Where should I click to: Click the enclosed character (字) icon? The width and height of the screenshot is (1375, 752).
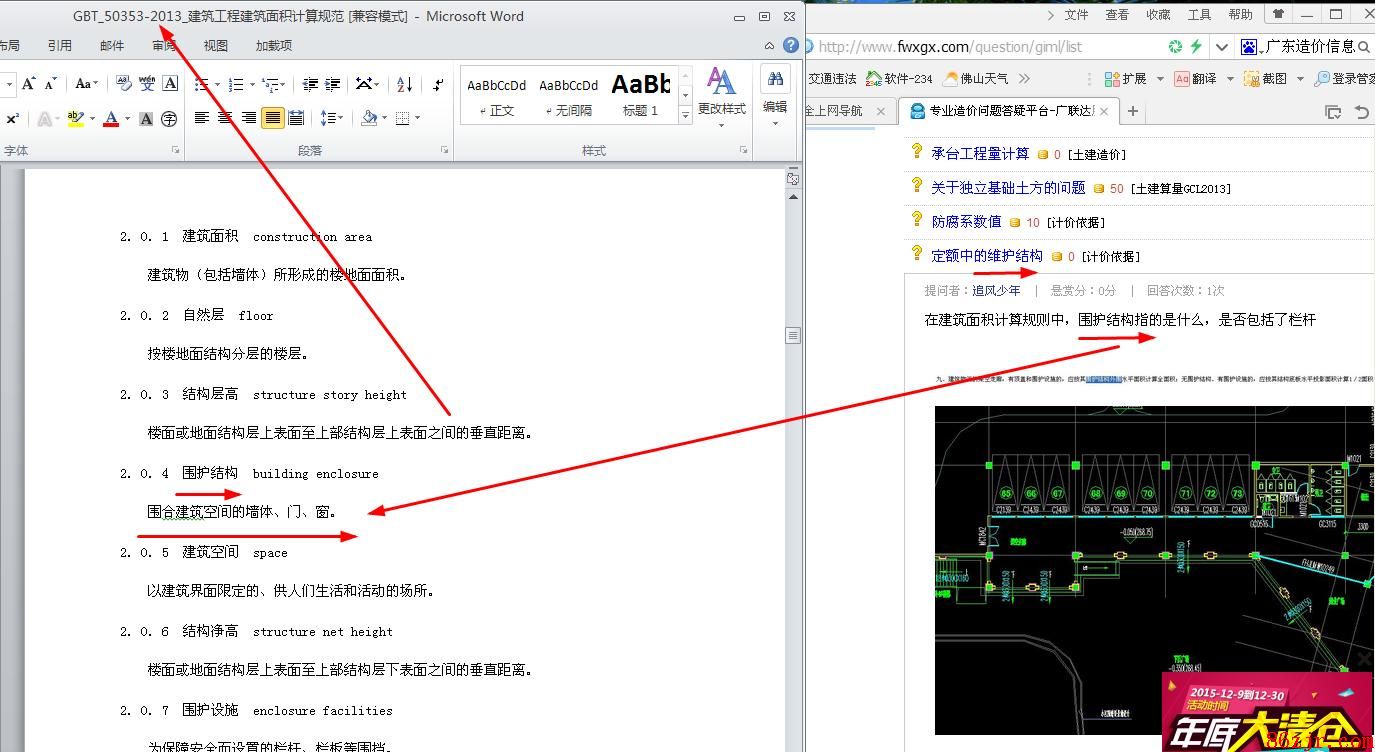[169, 119]
